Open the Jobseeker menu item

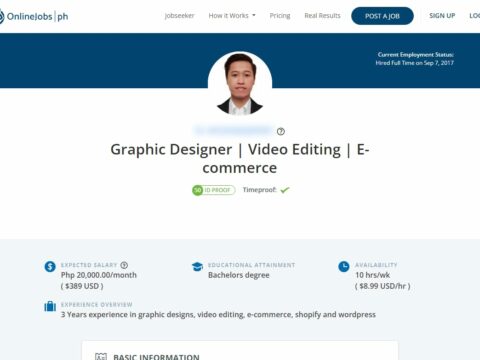point(179,16)
